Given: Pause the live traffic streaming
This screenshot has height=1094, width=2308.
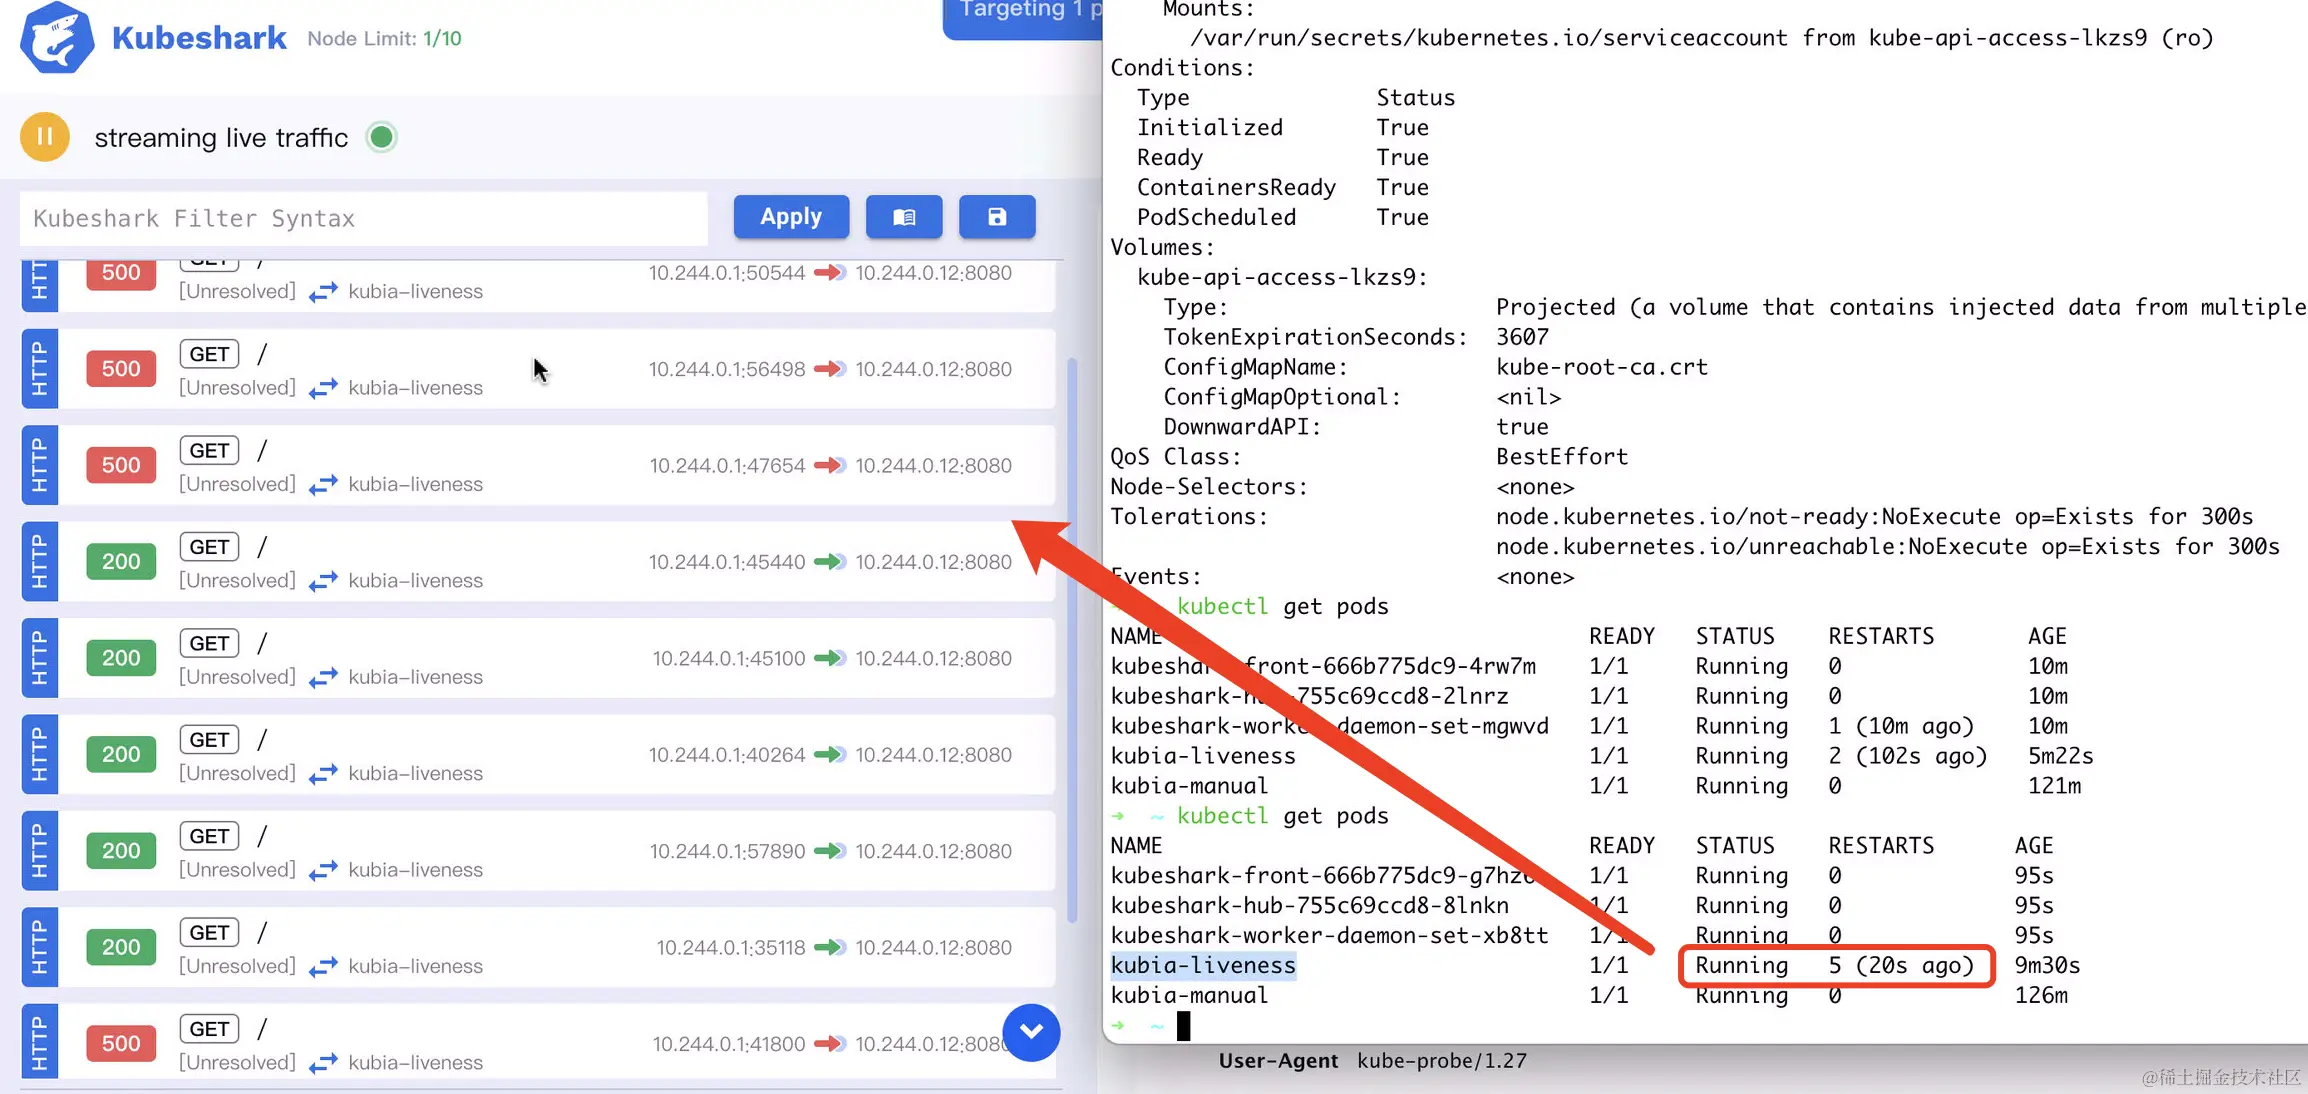Looking at the screenshot, I should pyautogui.click(x=45, y=137).
